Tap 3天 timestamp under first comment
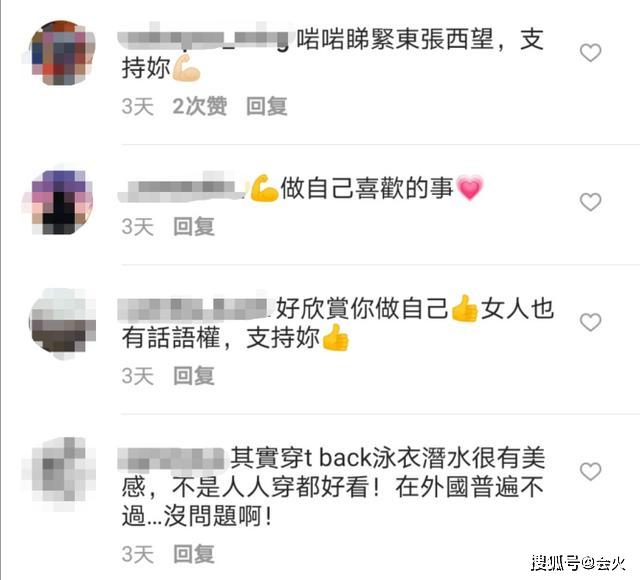Viewport: 640px width, 580px height. (x=138, y=106)
